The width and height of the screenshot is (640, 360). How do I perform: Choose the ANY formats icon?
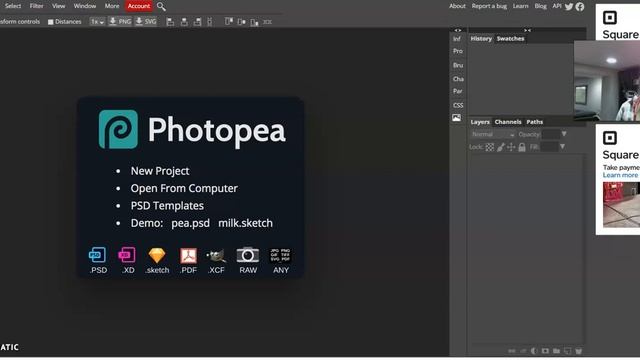click(280, 255)
